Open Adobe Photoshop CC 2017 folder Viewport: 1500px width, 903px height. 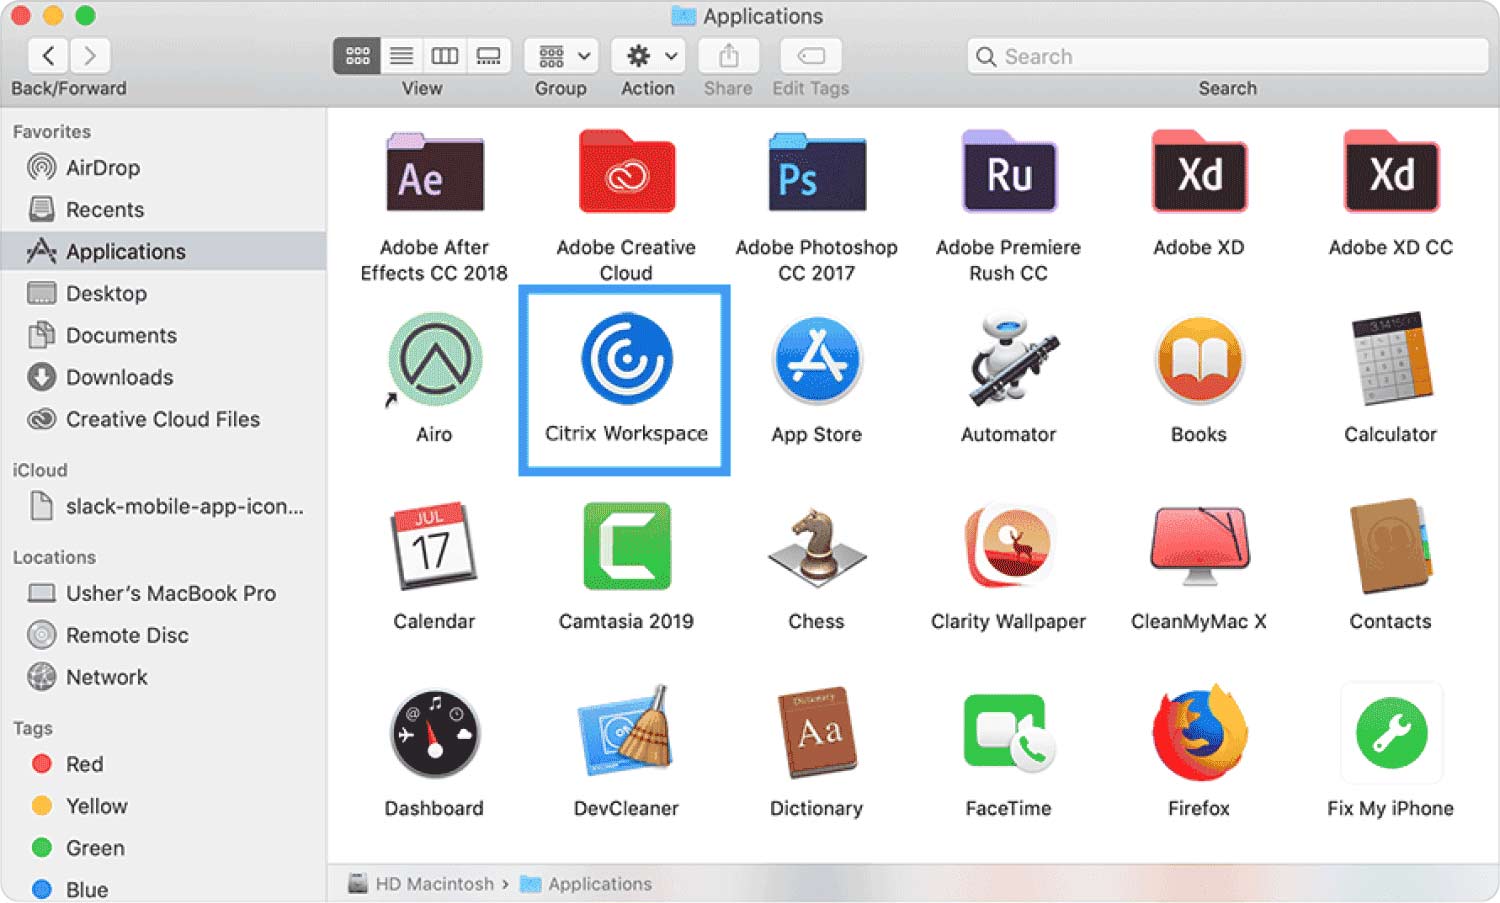click(817, 171)
